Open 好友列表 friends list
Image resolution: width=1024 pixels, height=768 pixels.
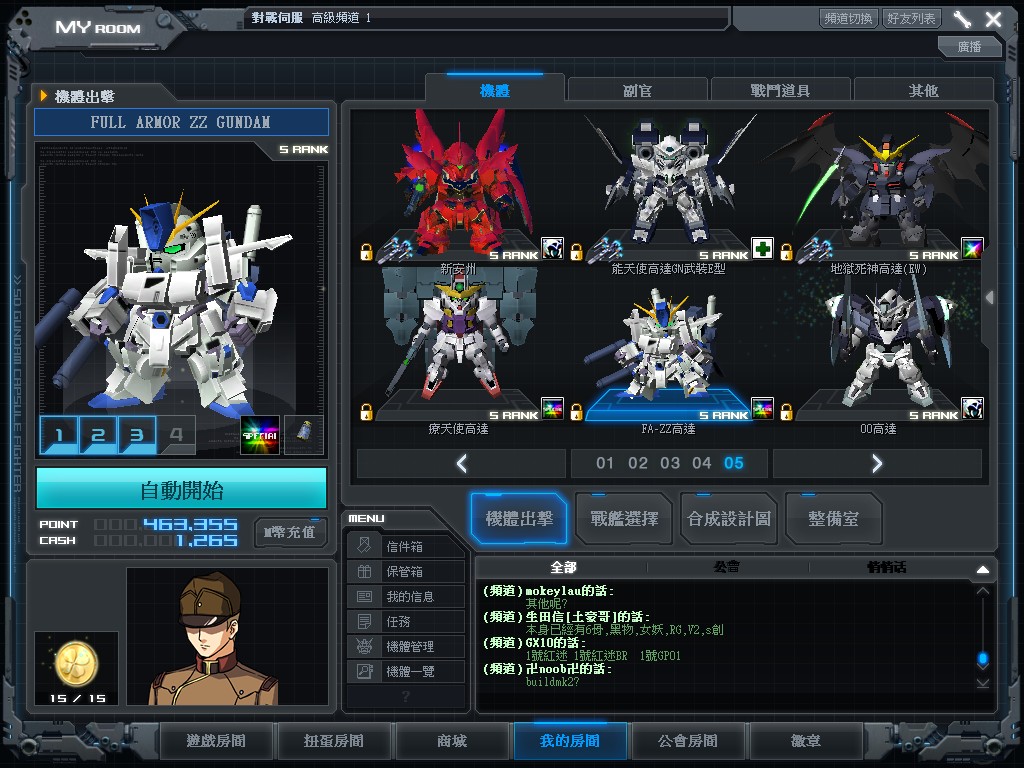tap(911, 18)
